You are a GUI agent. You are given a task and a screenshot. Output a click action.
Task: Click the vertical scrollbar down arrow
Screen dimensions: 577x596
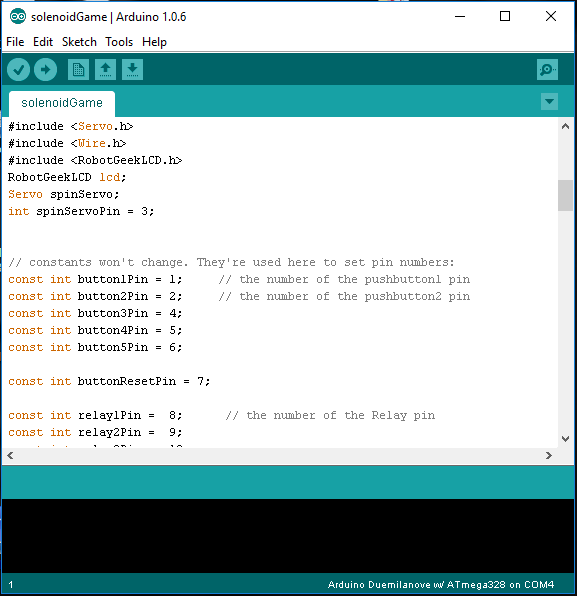pos(565,439)
